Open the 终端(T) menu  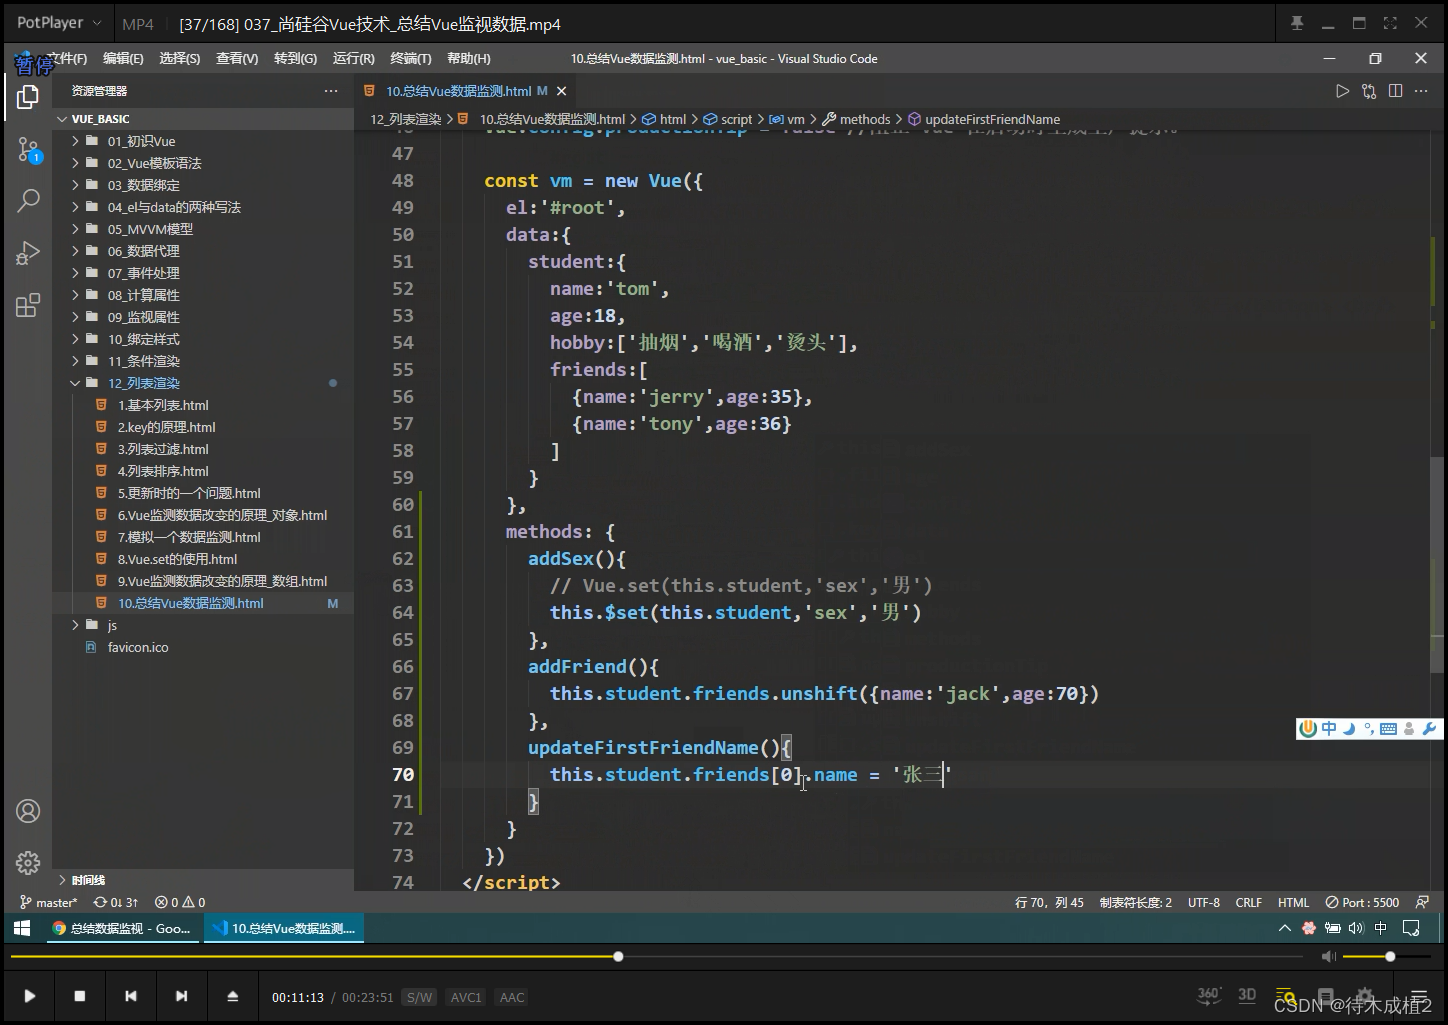(411, 59)
